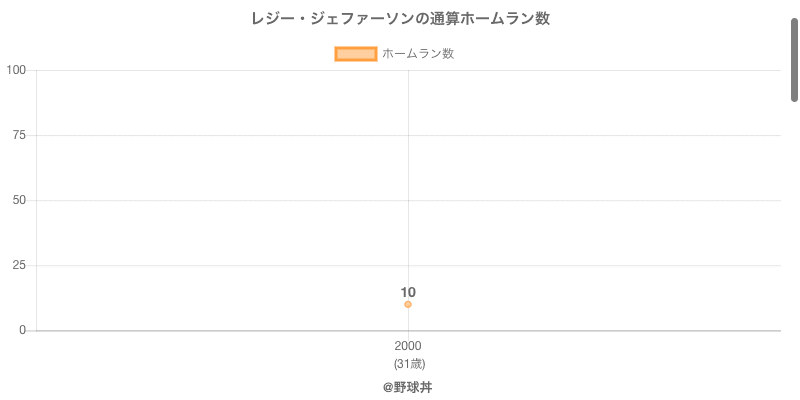Click the data label 10
The width and height of the screenshot is (800, 400).
pyautogui.click(x=408, y=292)
